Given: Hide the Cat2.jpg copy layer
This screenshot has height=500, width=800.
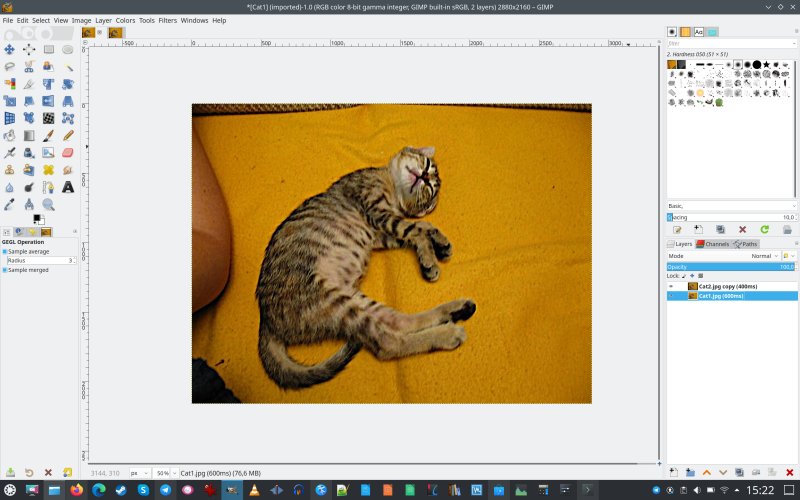Looking at the screenshot, I should point(671,286).
